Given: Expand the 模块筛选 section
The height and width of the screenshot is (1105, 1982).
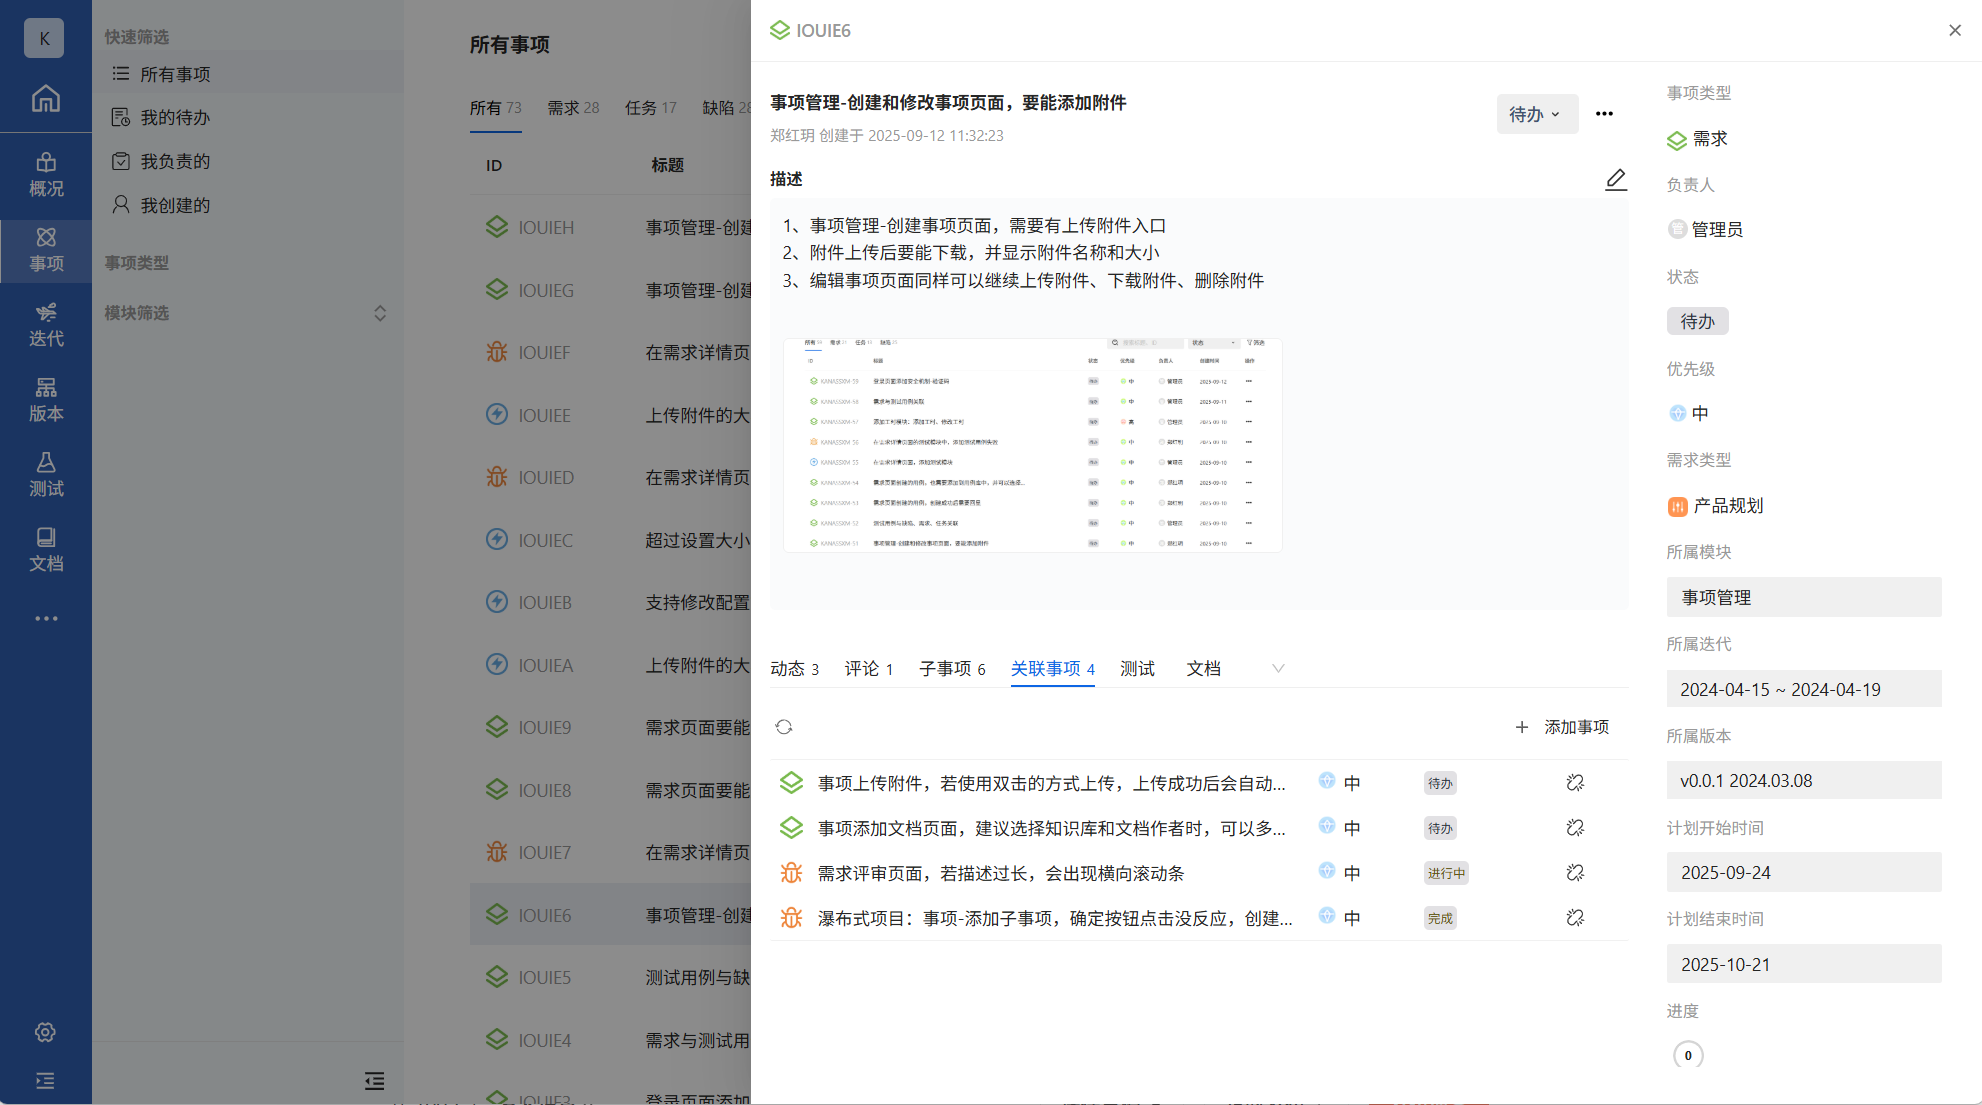Looking at the screenshot, I should (380, 313).
